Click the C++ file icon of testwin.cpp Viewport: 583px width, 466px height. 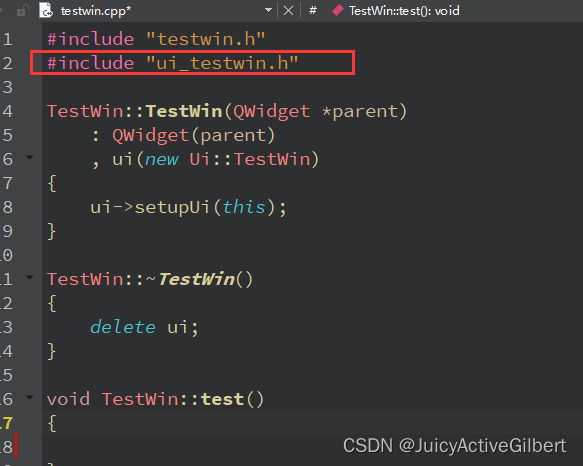pyautogui.click(x=46, y=10)
